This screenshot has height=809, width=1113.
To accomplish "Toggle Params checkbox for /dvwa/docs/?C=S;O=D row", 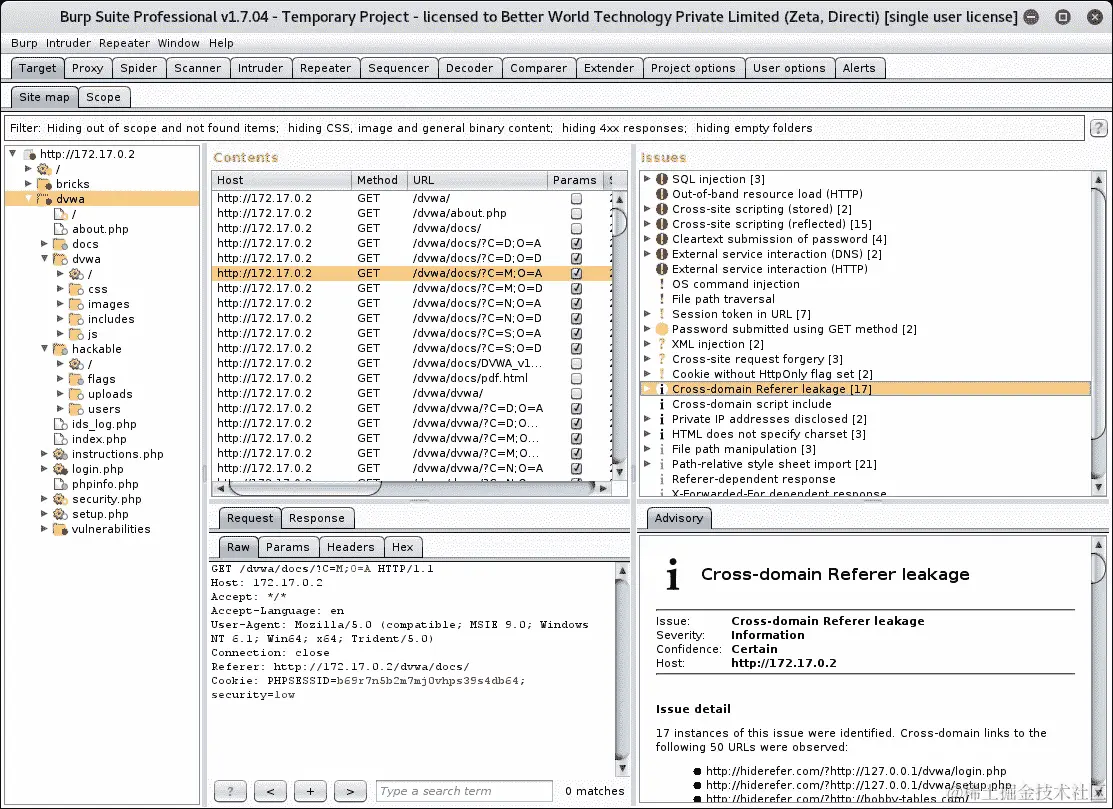I will click(x=576, y=348).
